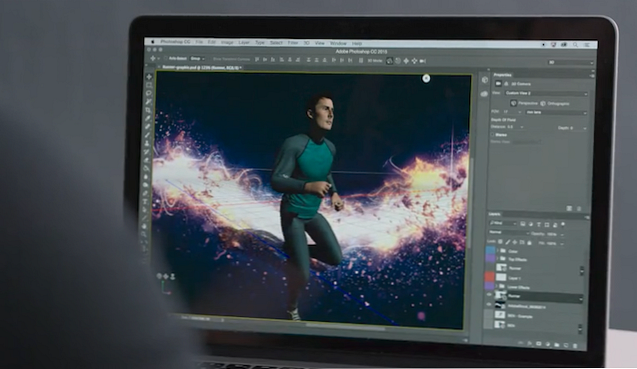Click the Perspective camera icon
Screen dimensions: 637x369
[x=514, y=103]
